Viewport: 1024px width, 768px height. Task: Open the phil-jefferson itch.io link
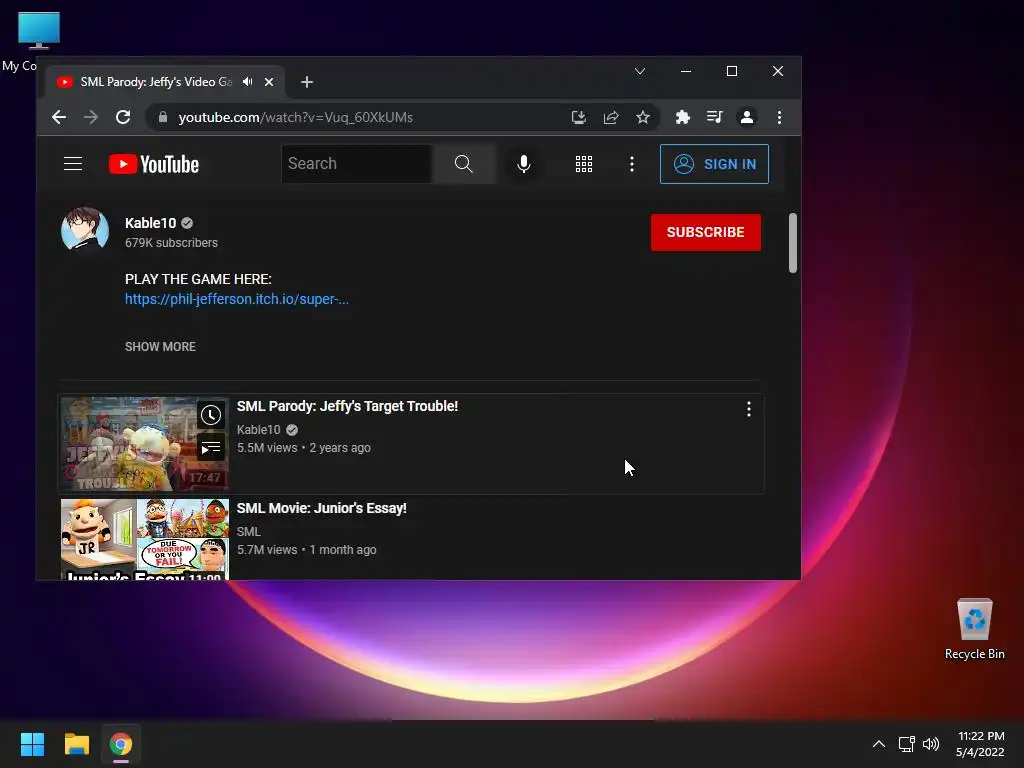pyautogui.click(x=236, y=299)
